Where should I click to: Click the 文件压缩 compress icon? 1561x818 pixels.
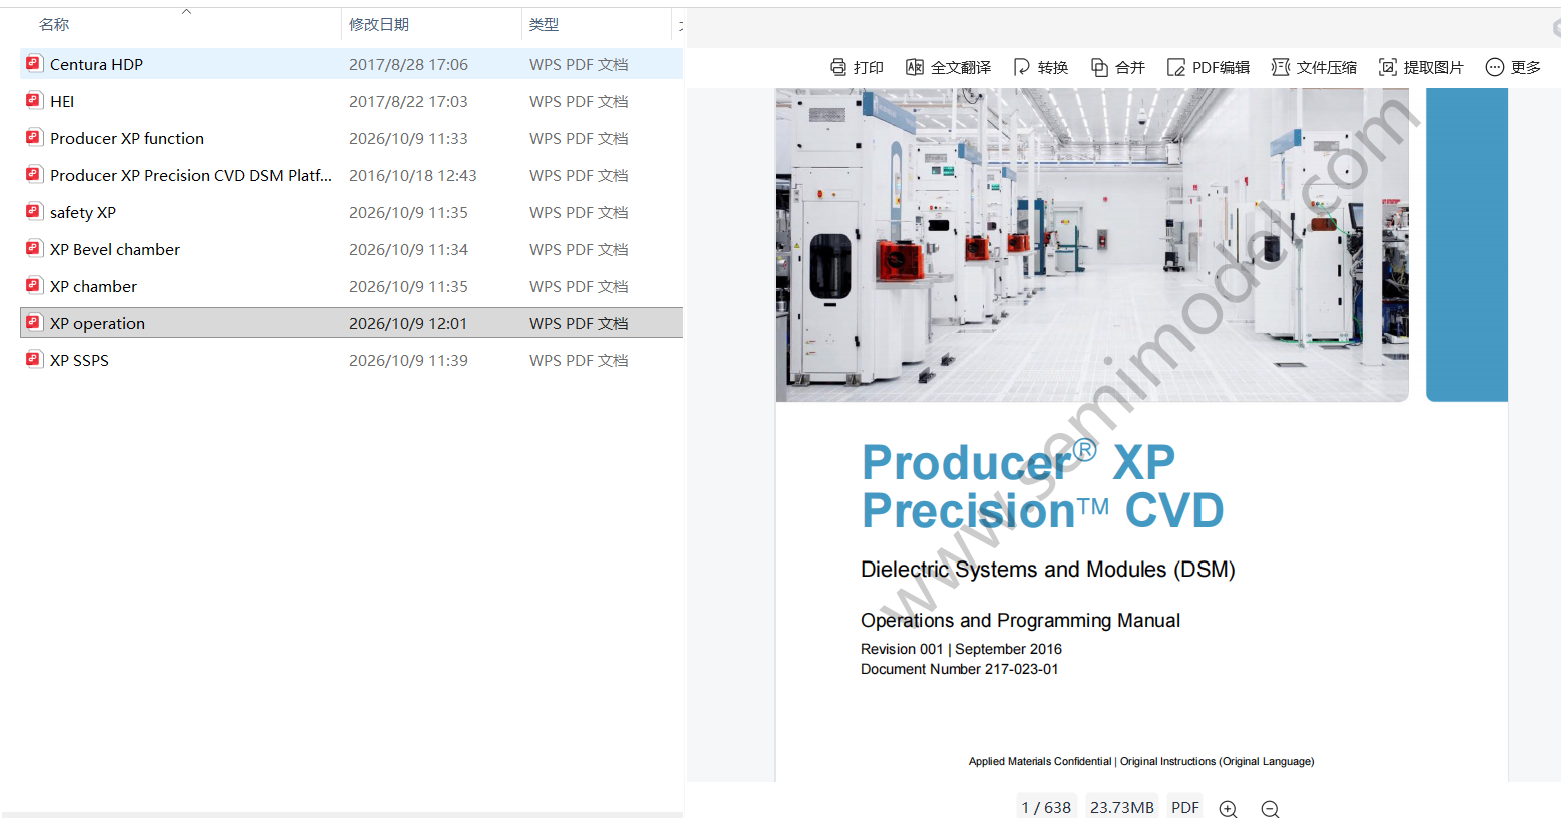pyautogui.click(x=1281, y=67)
